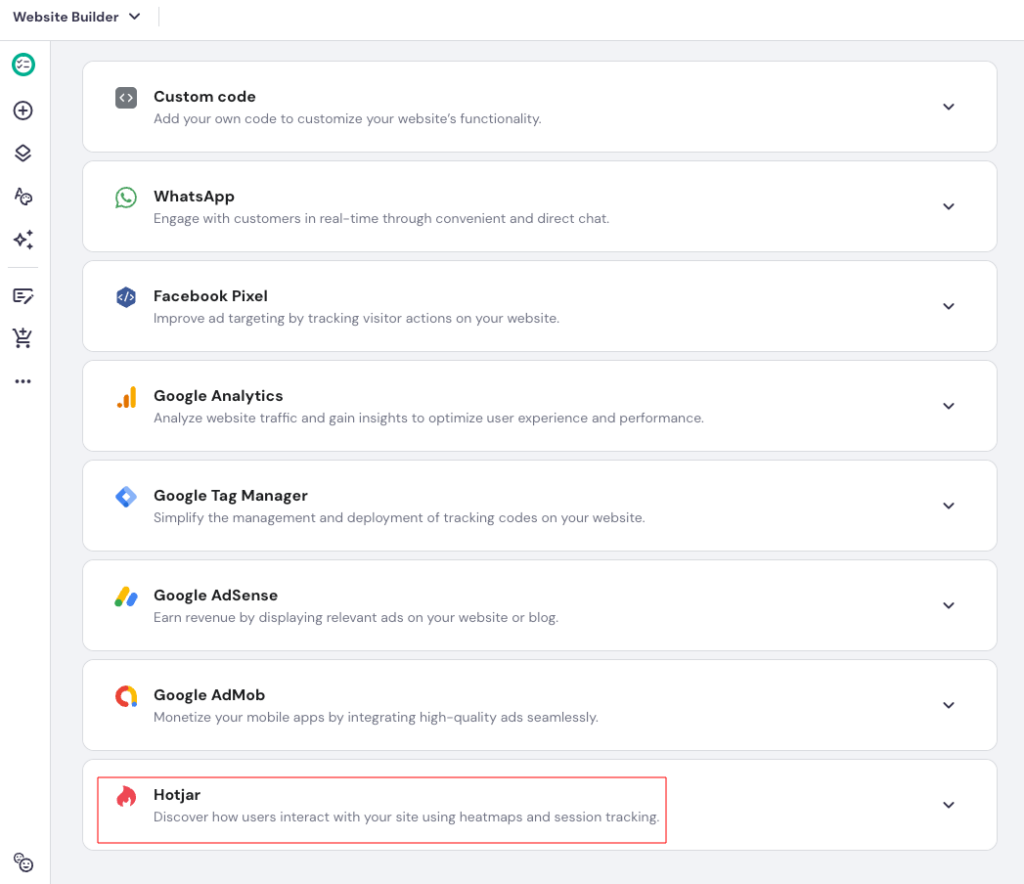Click the Facebook Pixel code icon
1024x884 pixels.
(125, 297)
